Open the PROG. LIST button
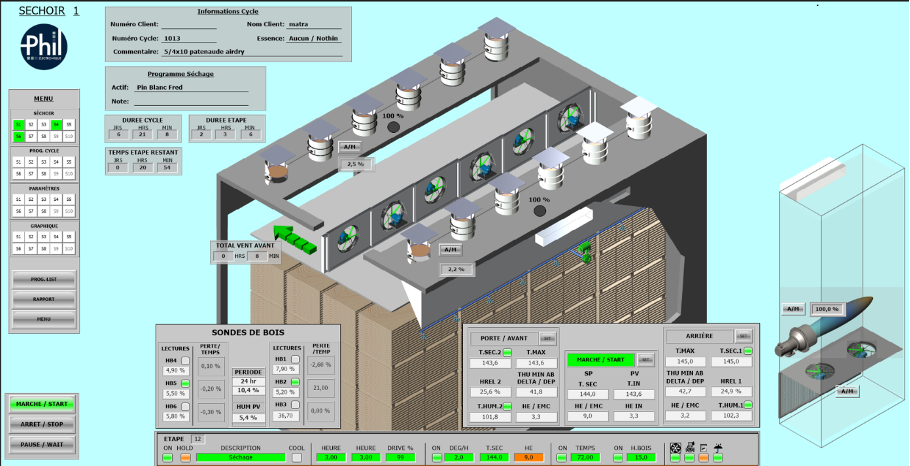Image resolution: width=910 pixels, height=466 pixels. 44,279
